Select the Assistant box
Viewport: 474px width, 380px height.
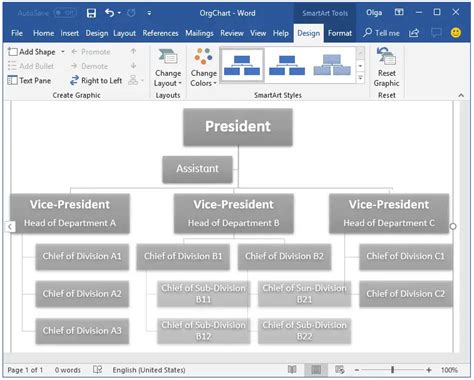pyautogui.click(x=197, y=169)
